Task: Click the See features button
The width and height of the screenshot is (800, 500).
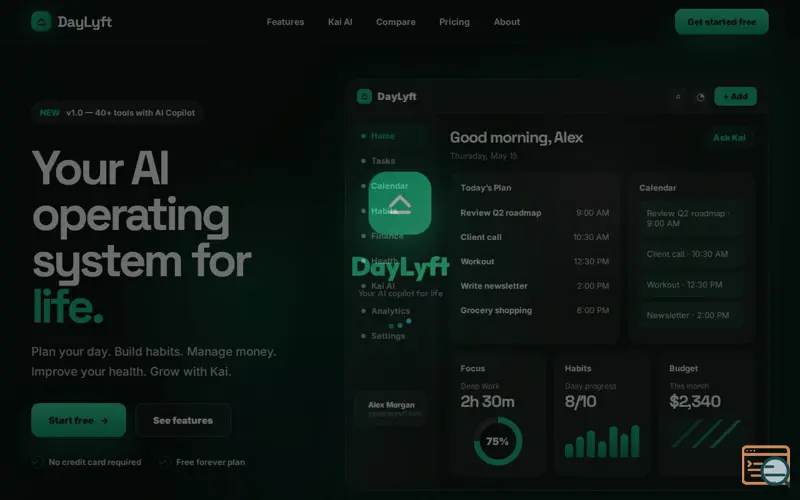Action: (183, 420)
